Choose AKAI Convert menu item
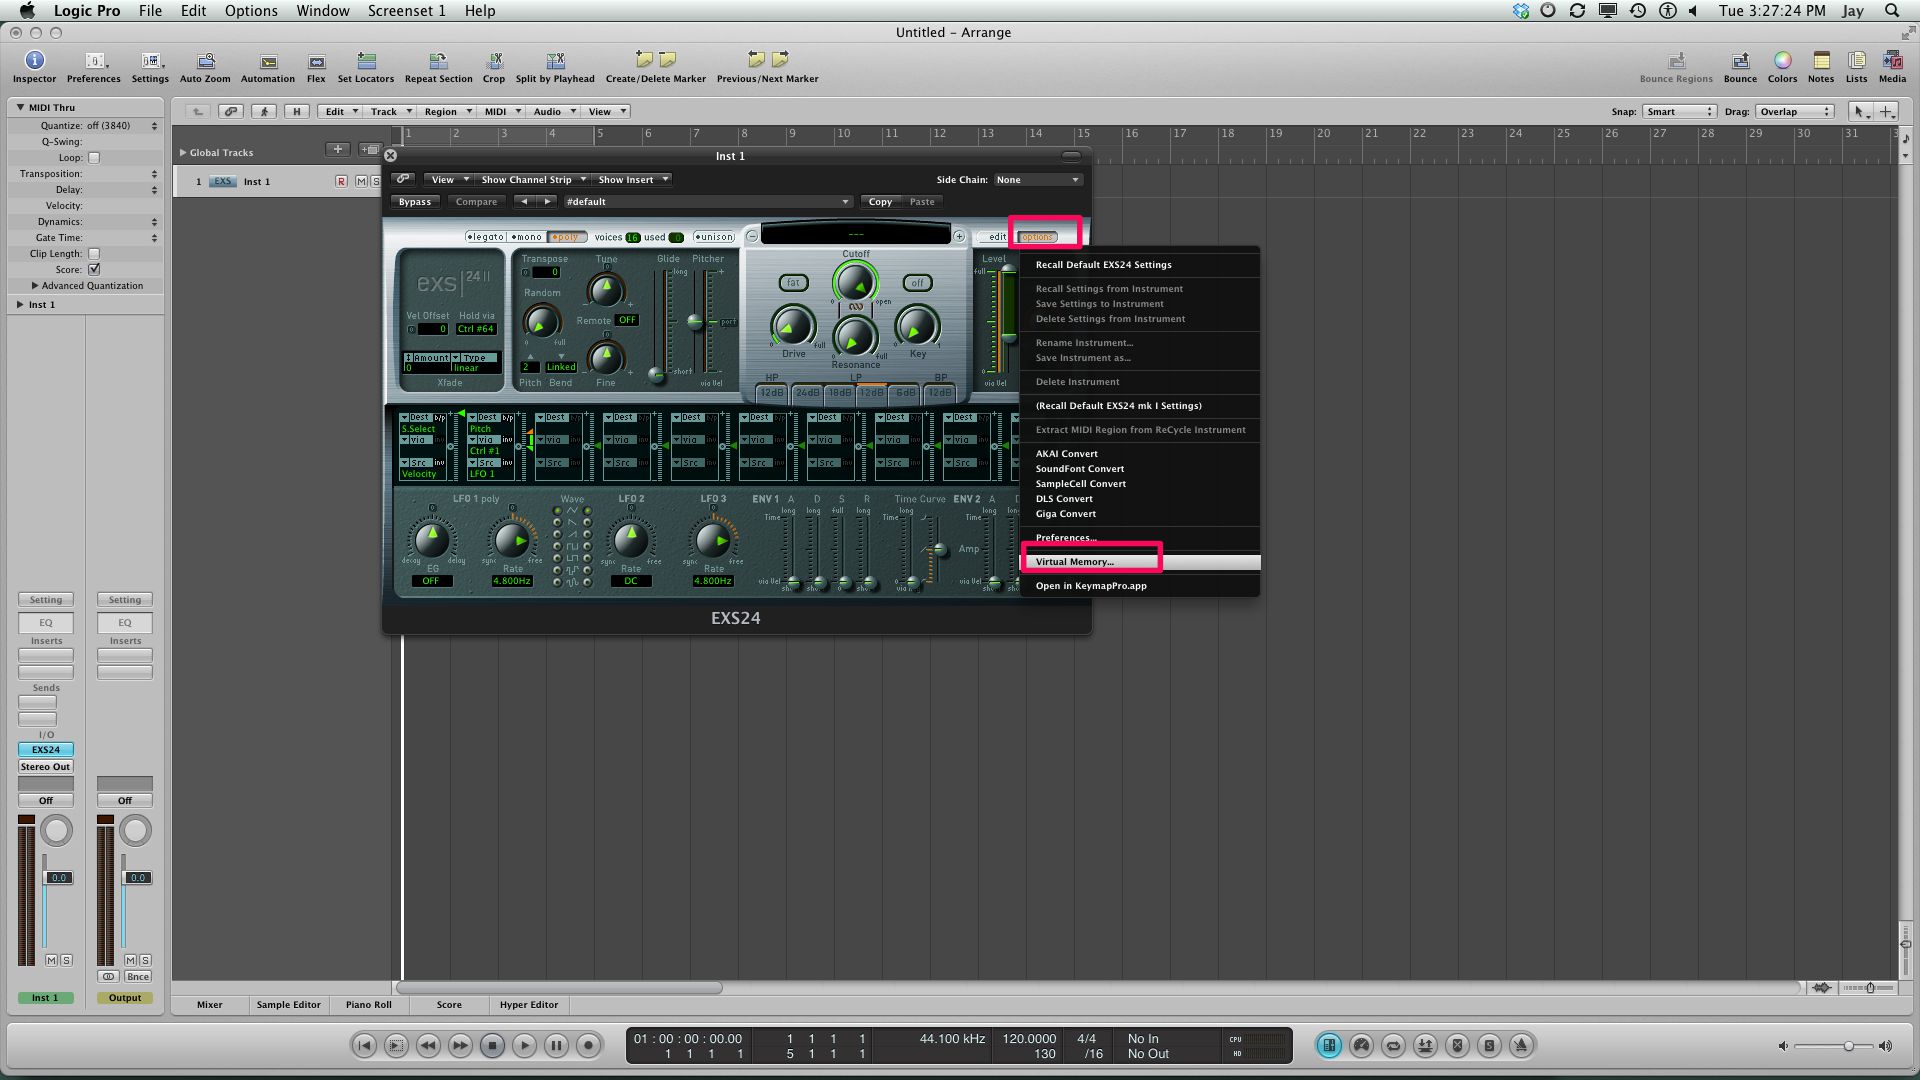 coord(1140,454)
